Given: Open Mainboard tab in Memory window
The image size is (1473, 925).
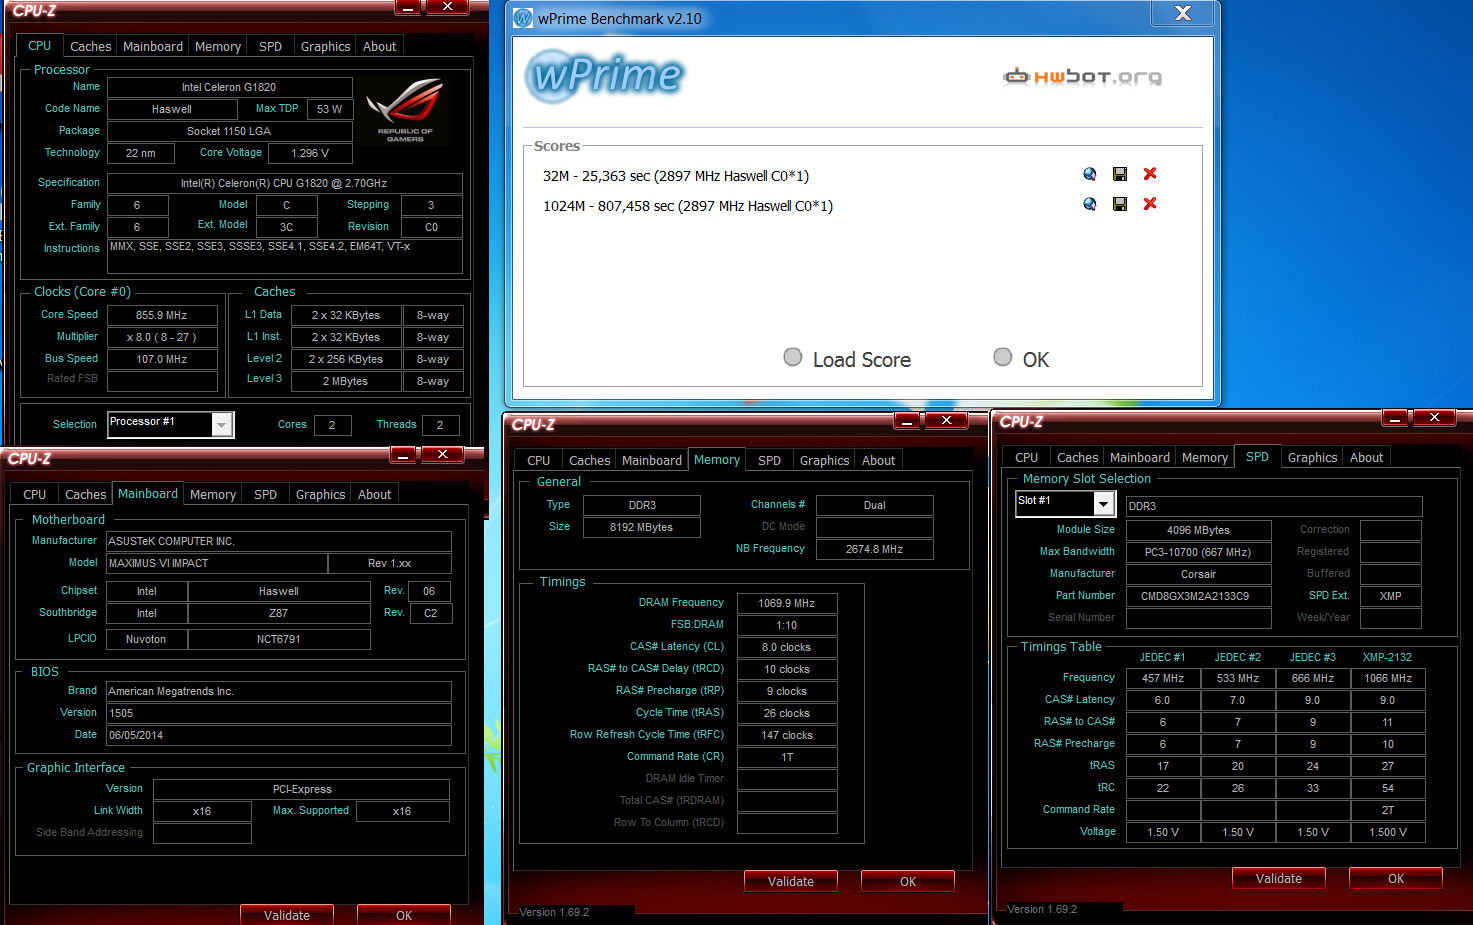Looking at the screenshot, I should [x=651, y=461].
